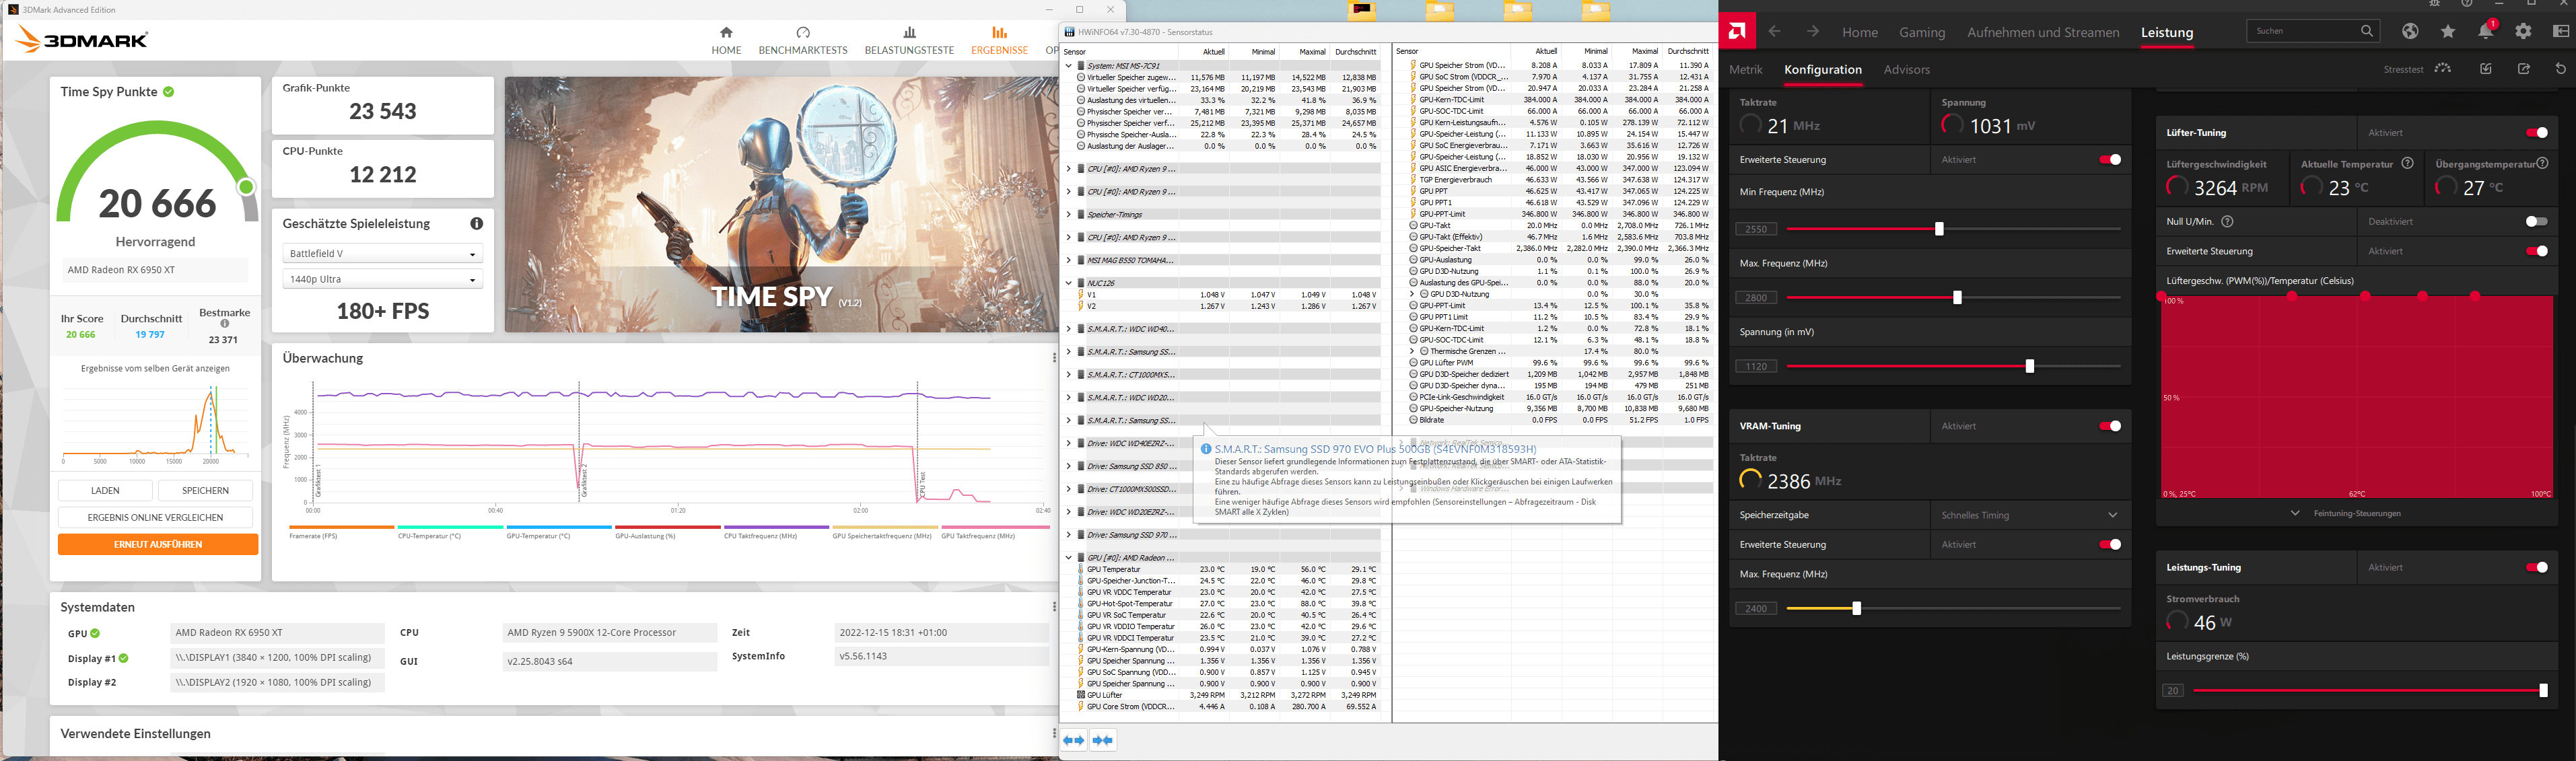Go forward with the AMD forward arrow
The image size is (2576, 761).
coord(1813,32)
